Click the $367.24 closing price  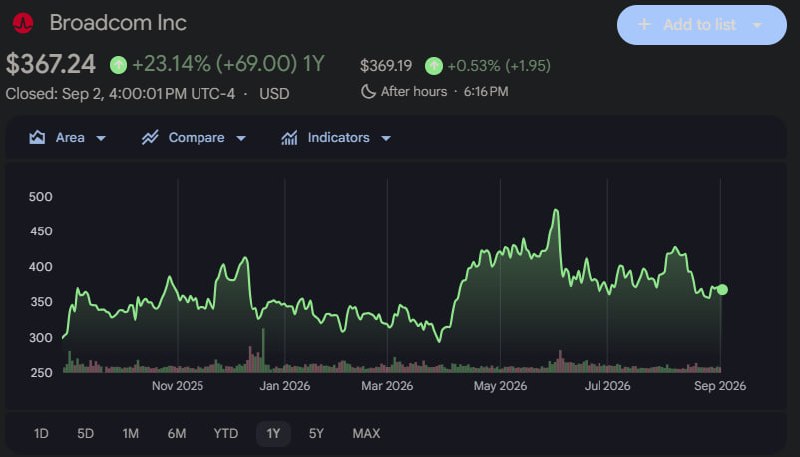point(51,64)
